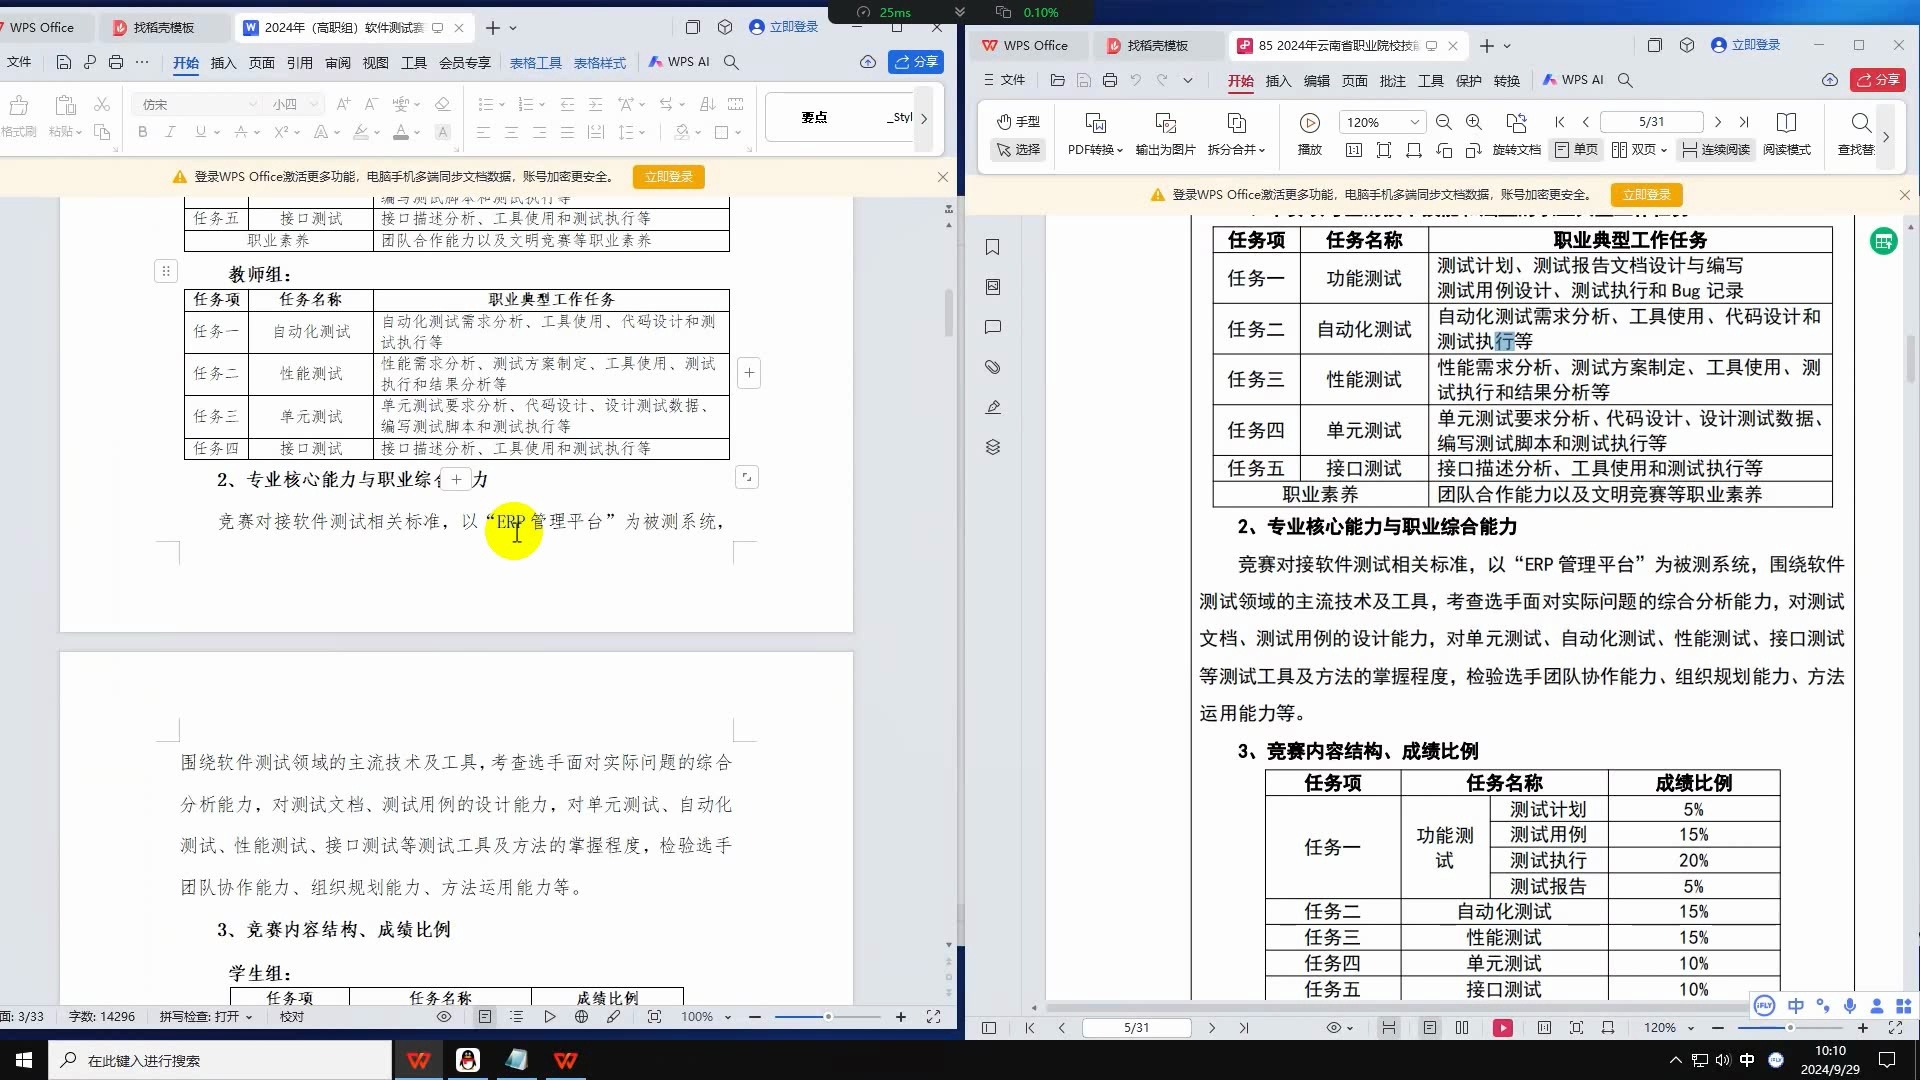Screen dimensions: 1920x1080
Task: Zoom out in PDF toolbar
Action: point(1443,122)
